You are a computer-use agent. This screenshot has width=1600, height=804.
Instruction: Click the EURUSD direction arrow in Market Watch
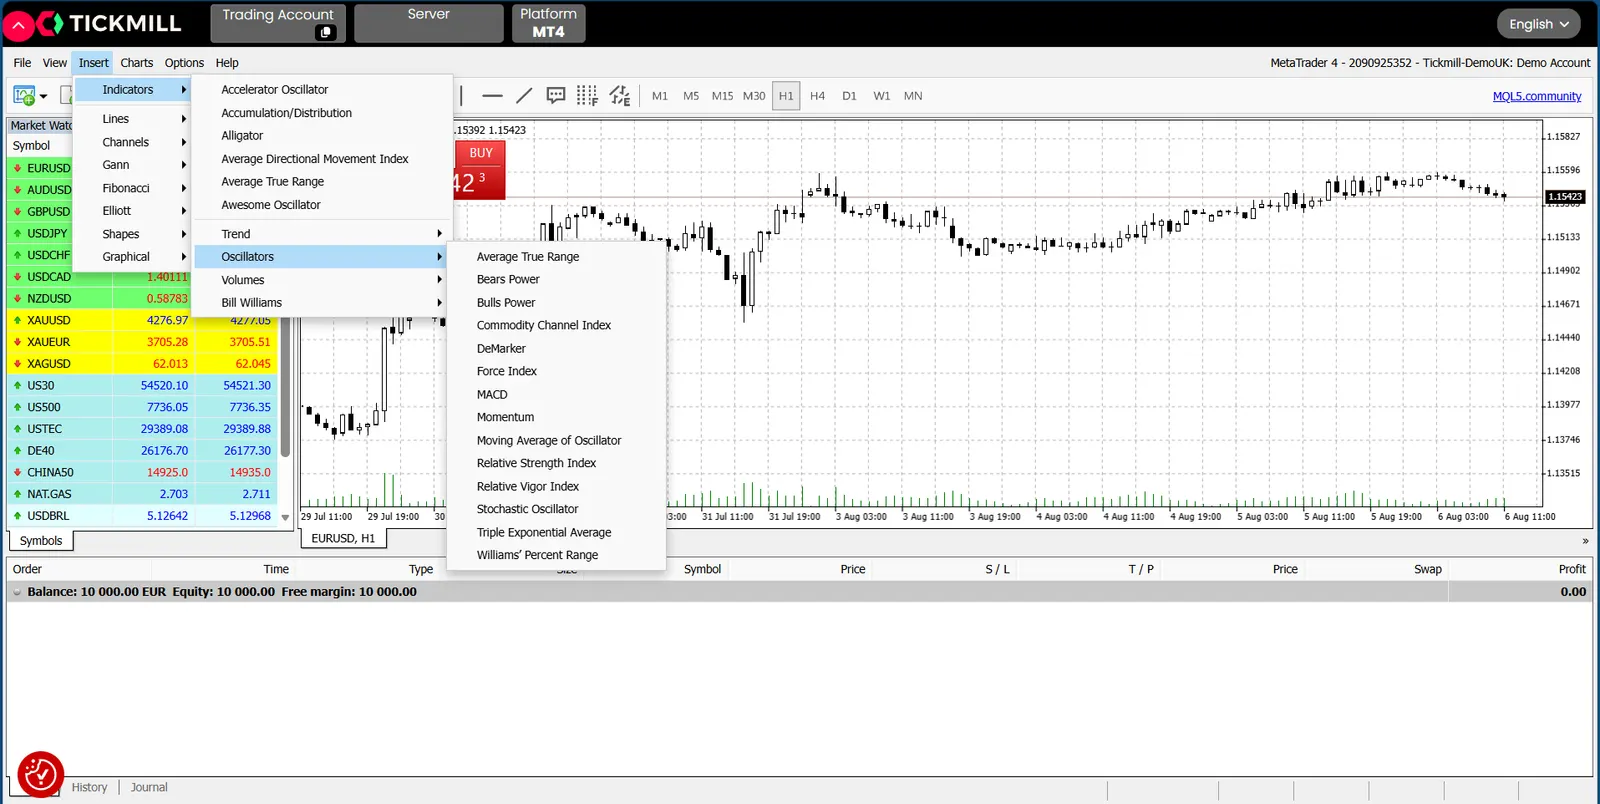click(18, 168)
